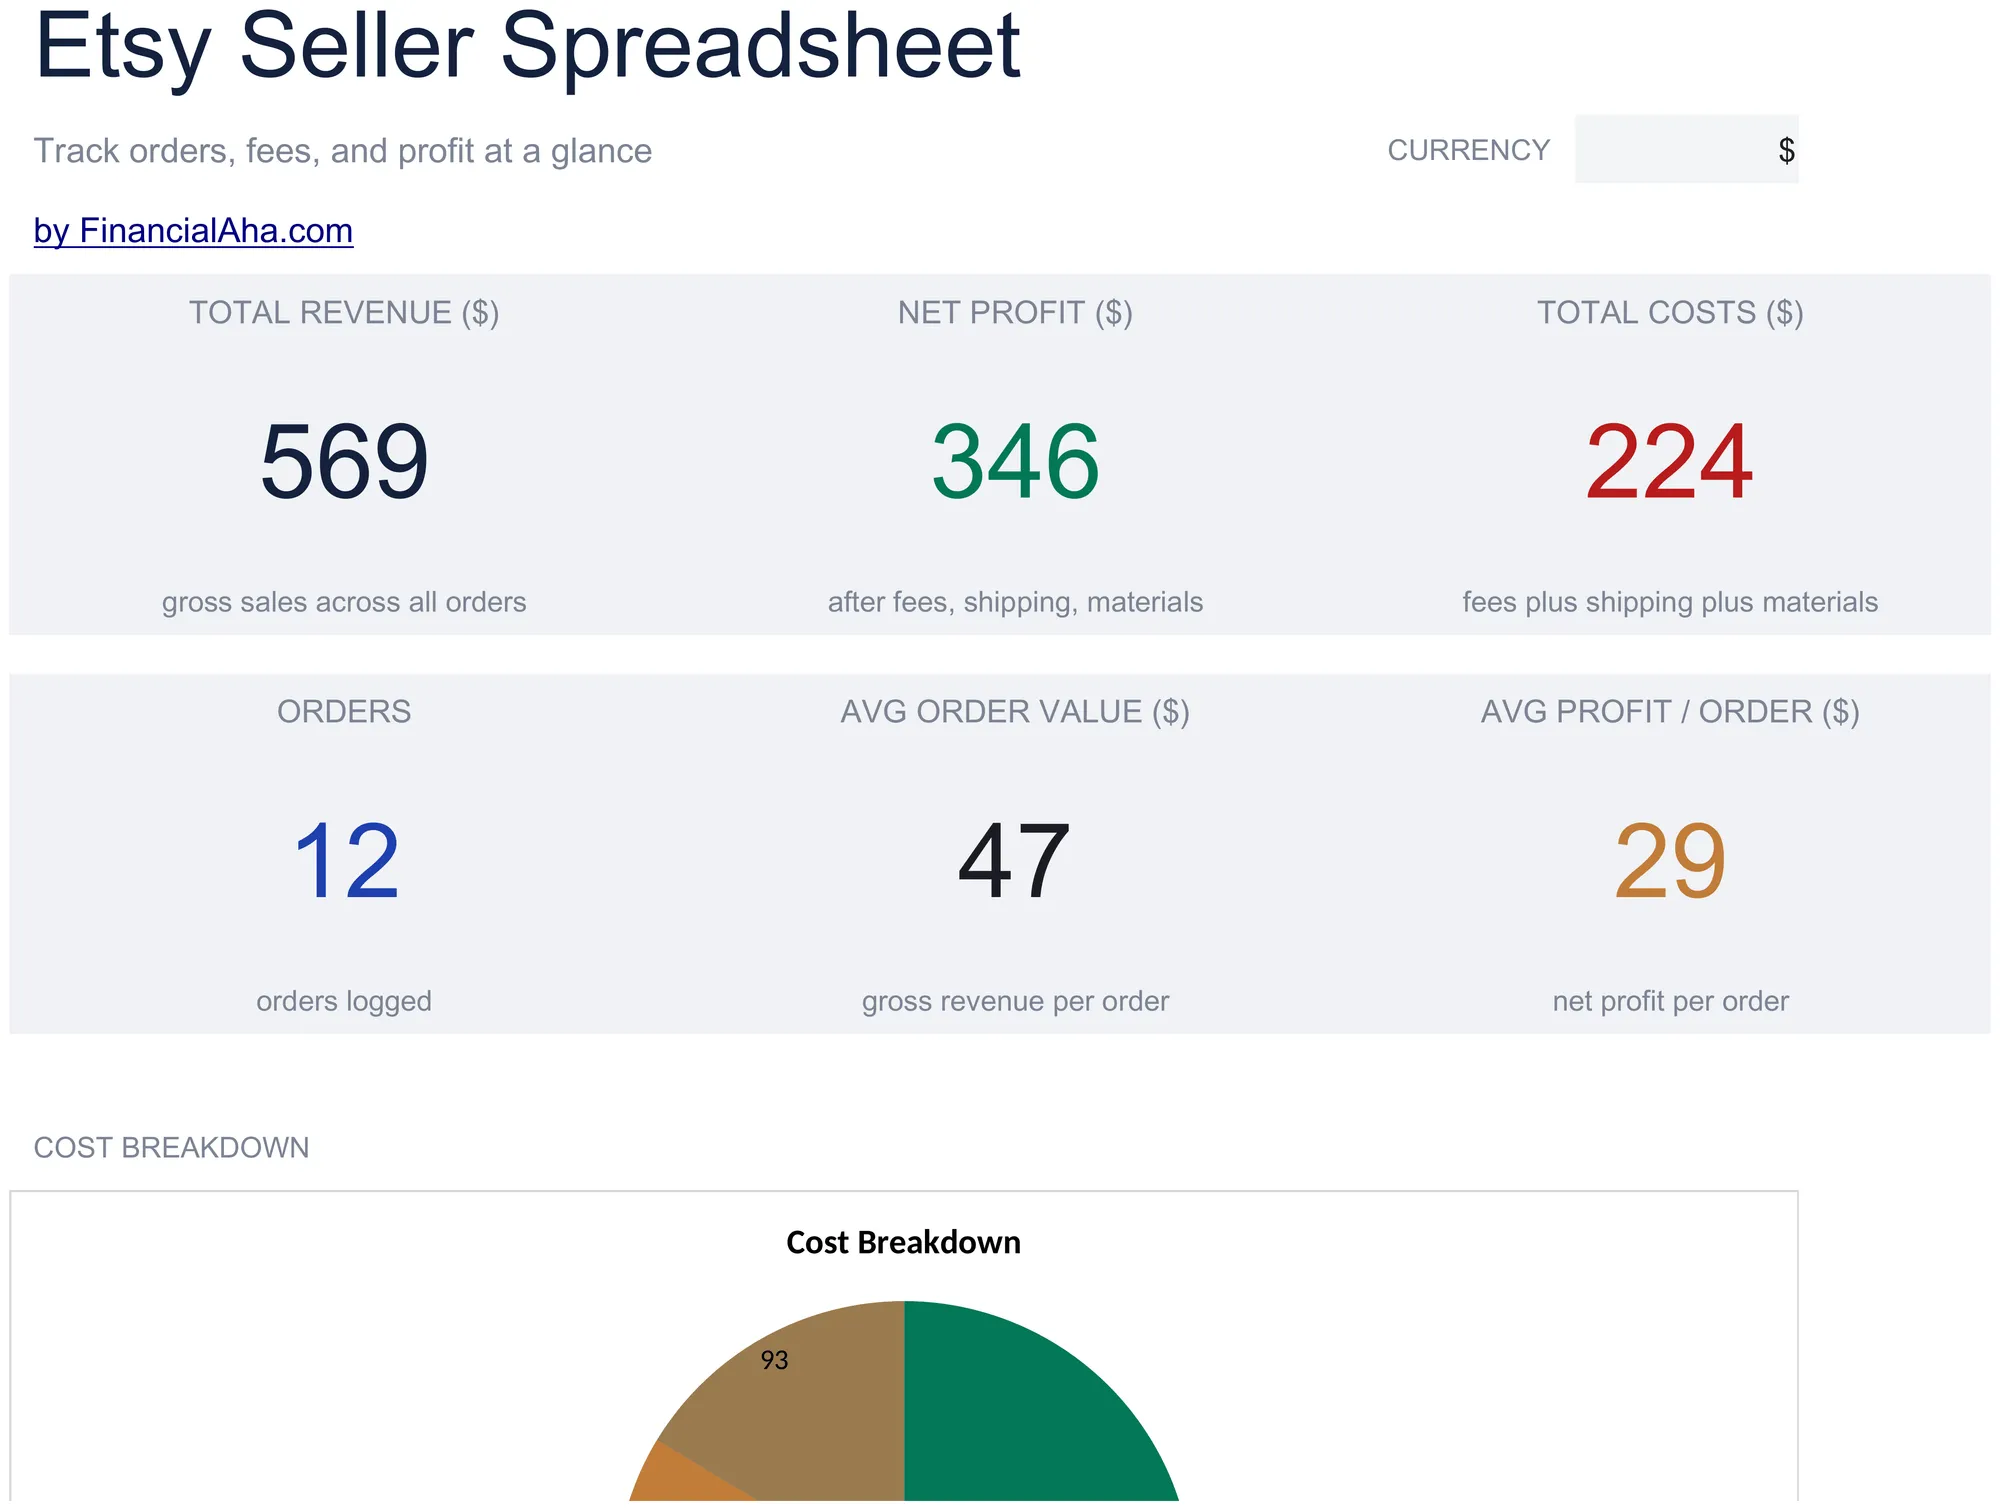Click the Avg Order Value 47
The width and height of the screenshot is (2000, 1510).
pyautogui.click(x=1014, y=861)
